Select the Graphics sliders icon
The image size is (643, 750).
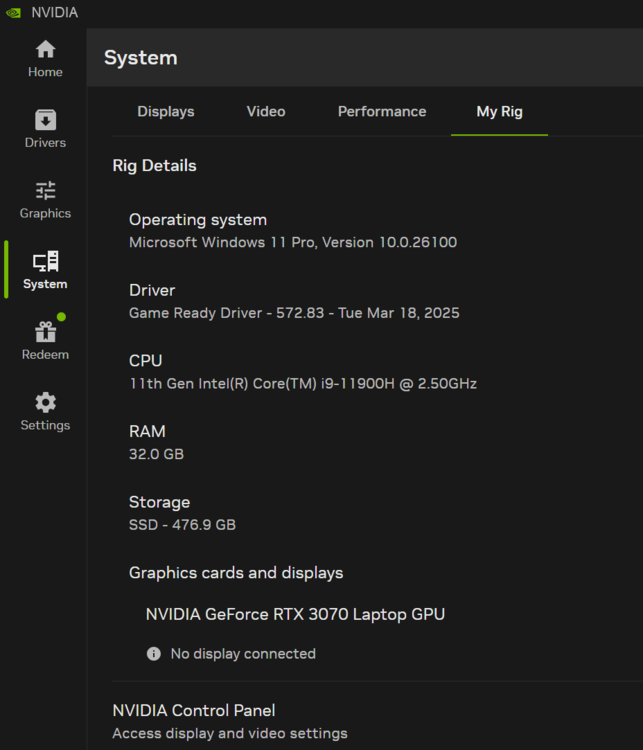[x=45, y=190]
